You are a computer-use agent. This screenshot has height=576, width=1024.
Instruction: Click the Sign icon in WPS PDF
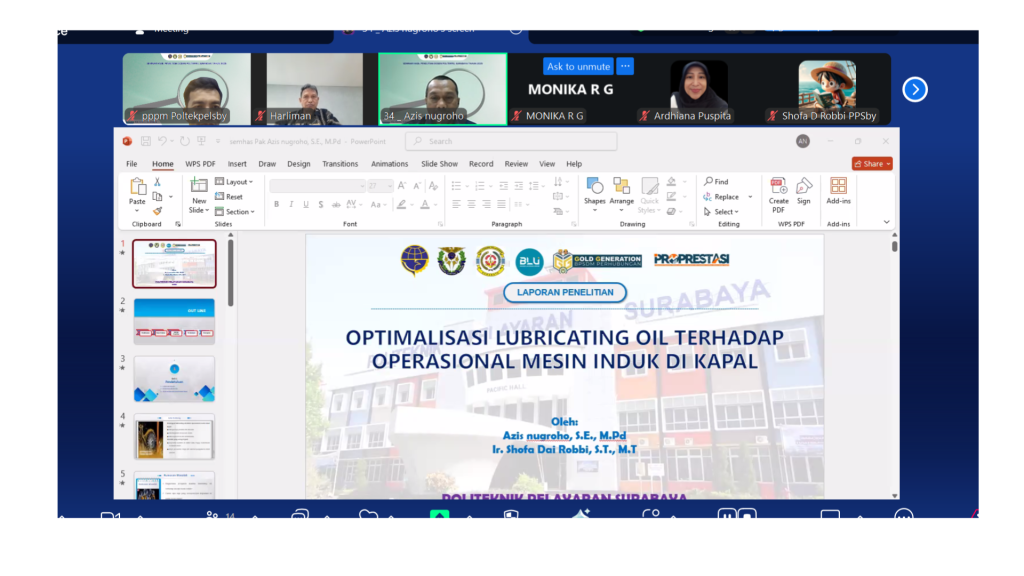804,187
